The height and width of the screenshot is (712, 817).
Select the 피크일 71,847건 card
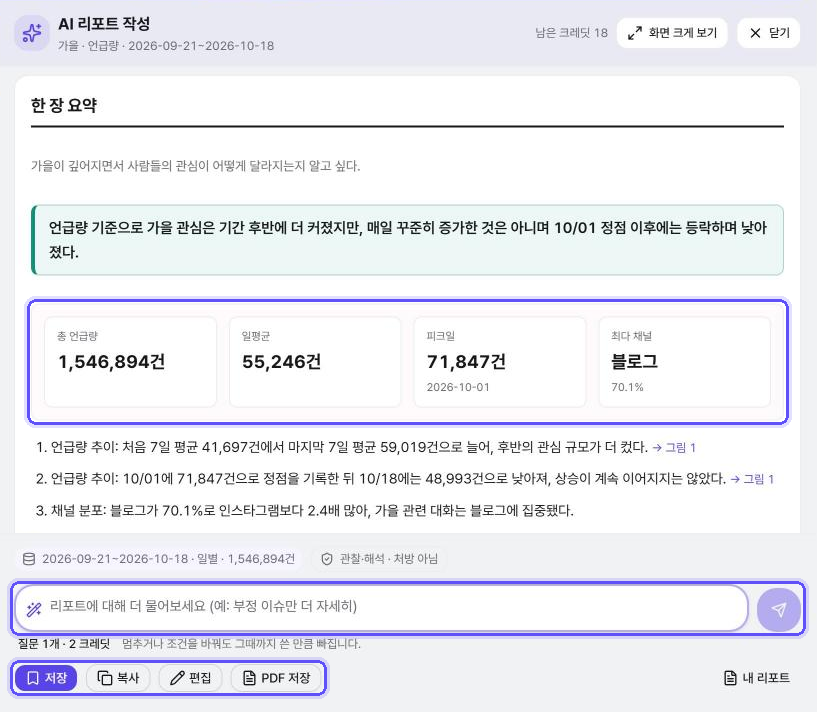click(500, 362)
